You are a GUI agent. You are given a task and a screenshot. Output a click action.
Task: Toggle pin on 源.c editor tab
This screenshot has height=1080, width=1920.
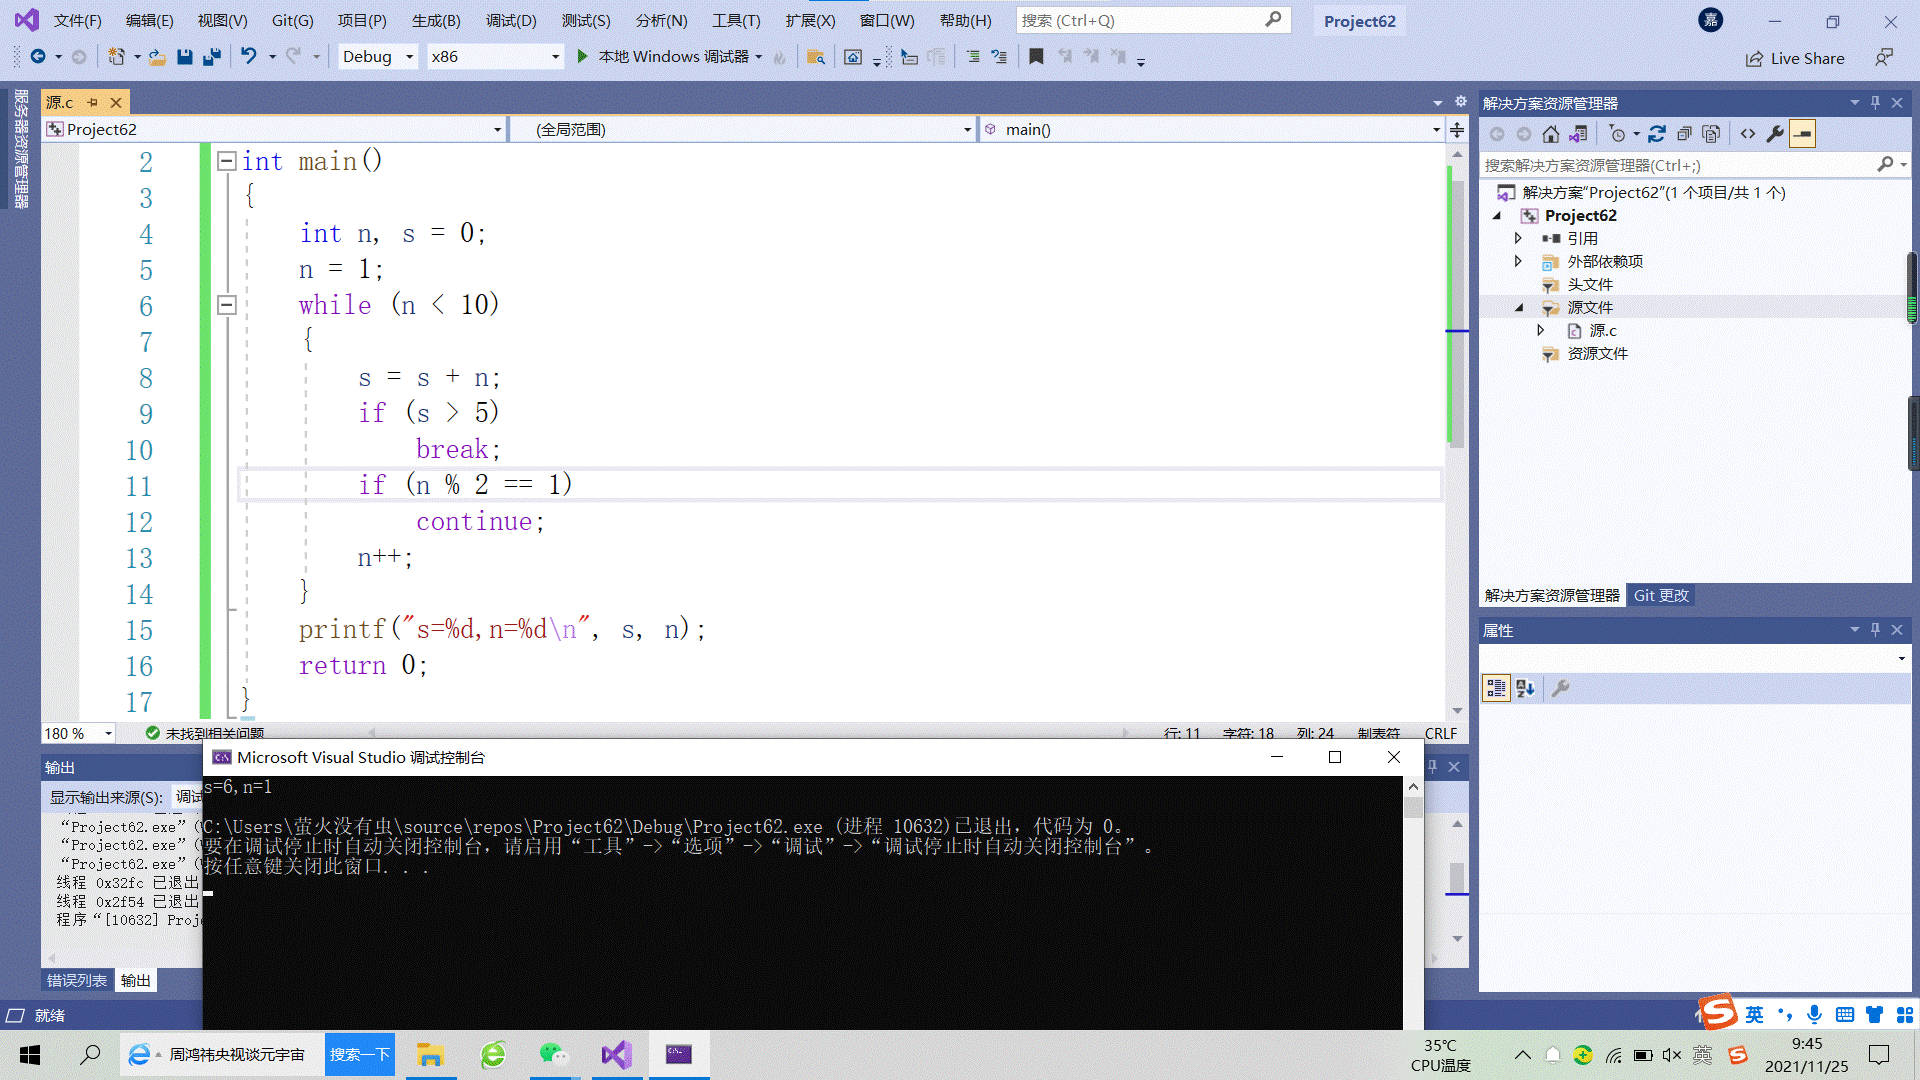coord(93,102)
